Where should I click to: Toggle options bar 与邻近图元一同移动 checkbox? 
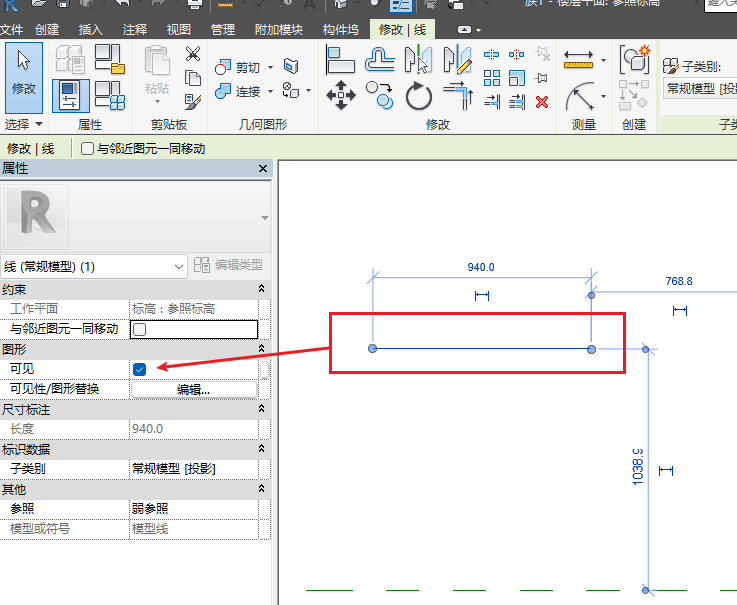pos(87,149)
